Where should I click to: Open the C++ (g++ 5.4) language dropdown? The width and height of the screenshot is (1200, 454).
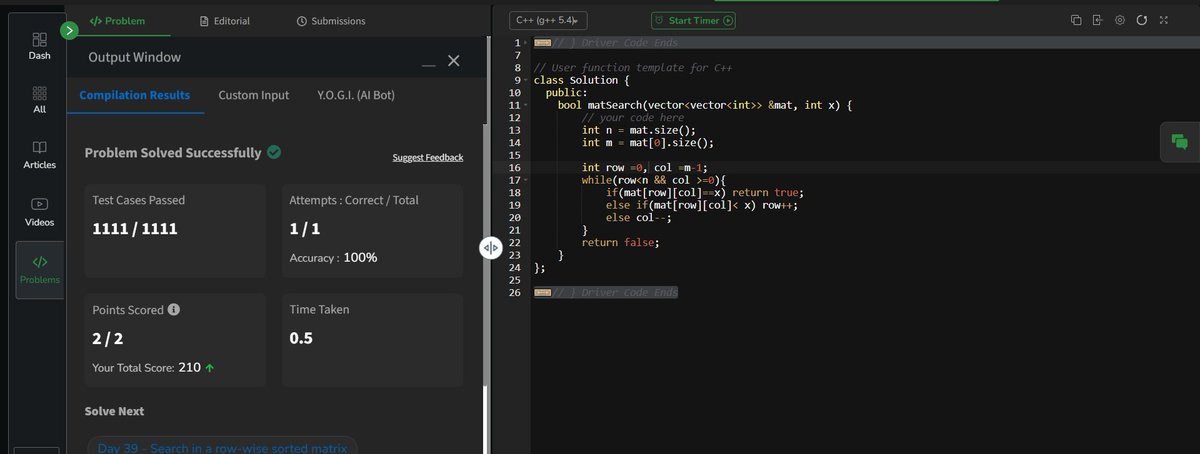(x=549, y=20)
